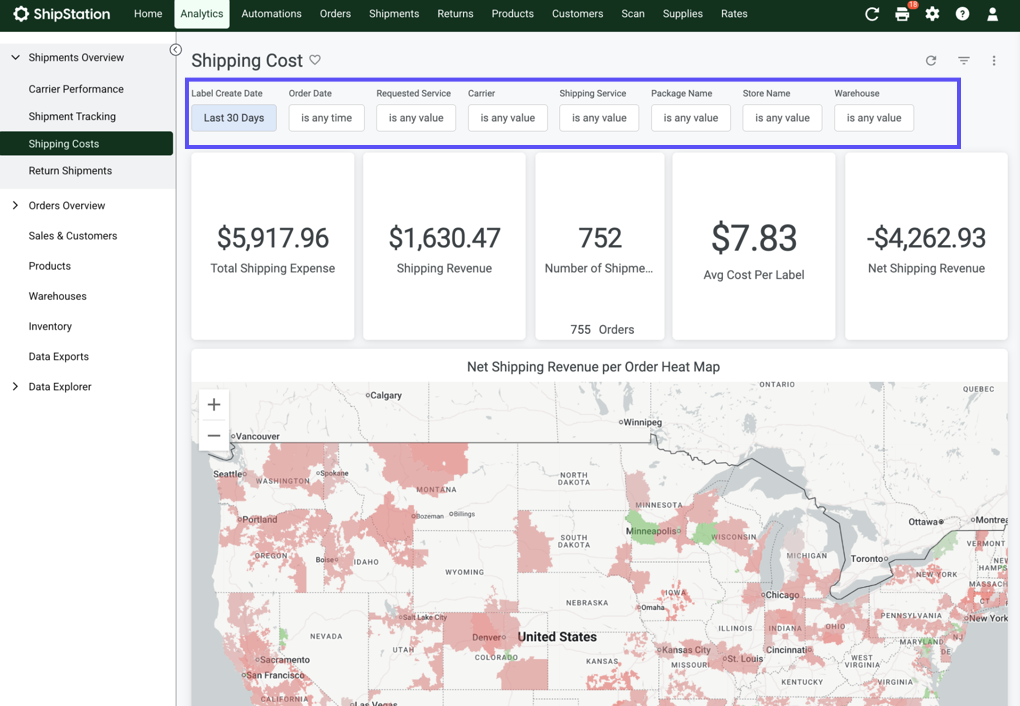This screenshot has height=706, width=1020.
Task: Favorite the Shipping Cost dashboard heart
Action: coord(315,60)
